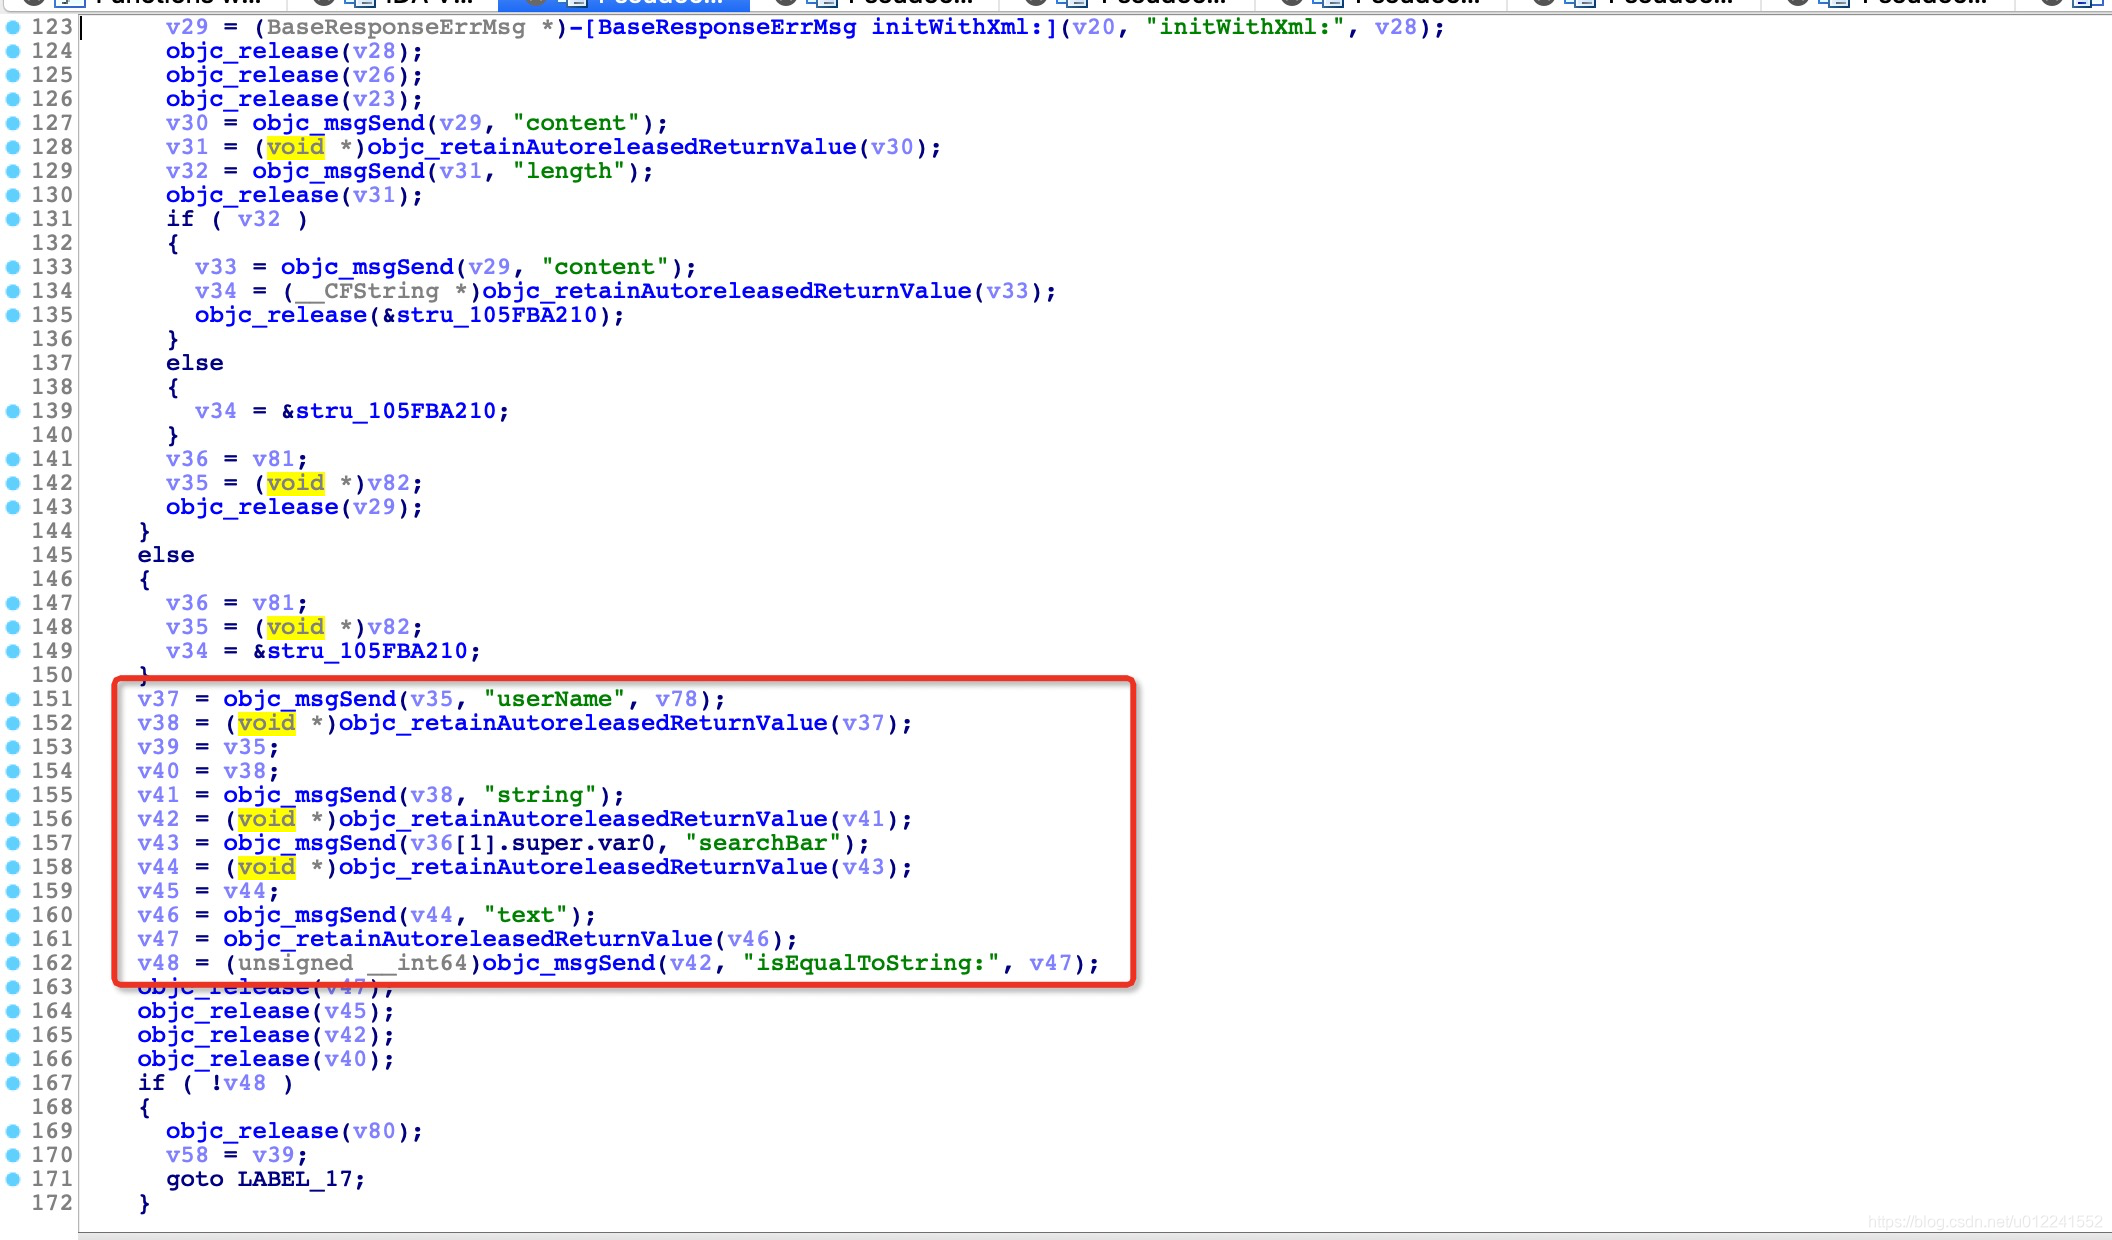Viewport: 2112px width, 1240px height.
Task: Click the breakpoint dot on line 157
Action: coord(13,843)
